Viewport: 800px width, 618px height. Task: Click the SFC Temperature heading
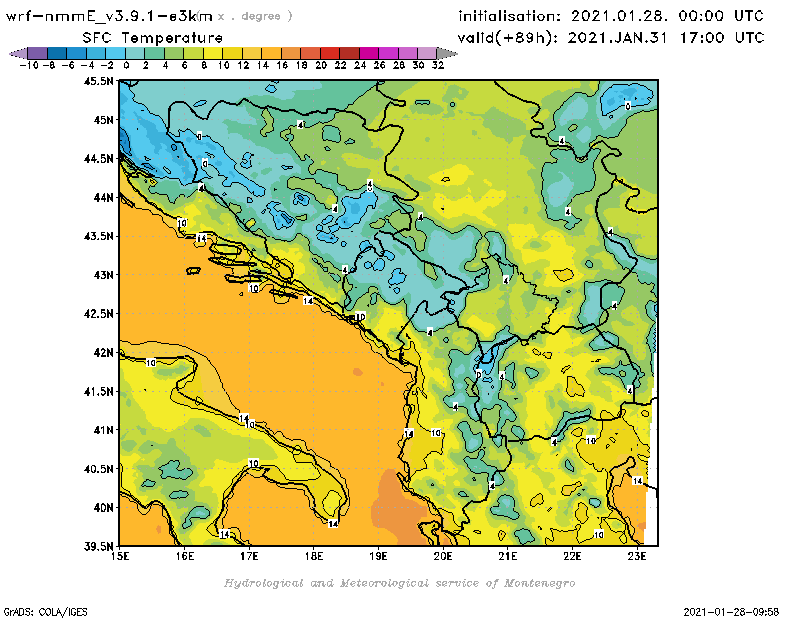pos(153,38)
